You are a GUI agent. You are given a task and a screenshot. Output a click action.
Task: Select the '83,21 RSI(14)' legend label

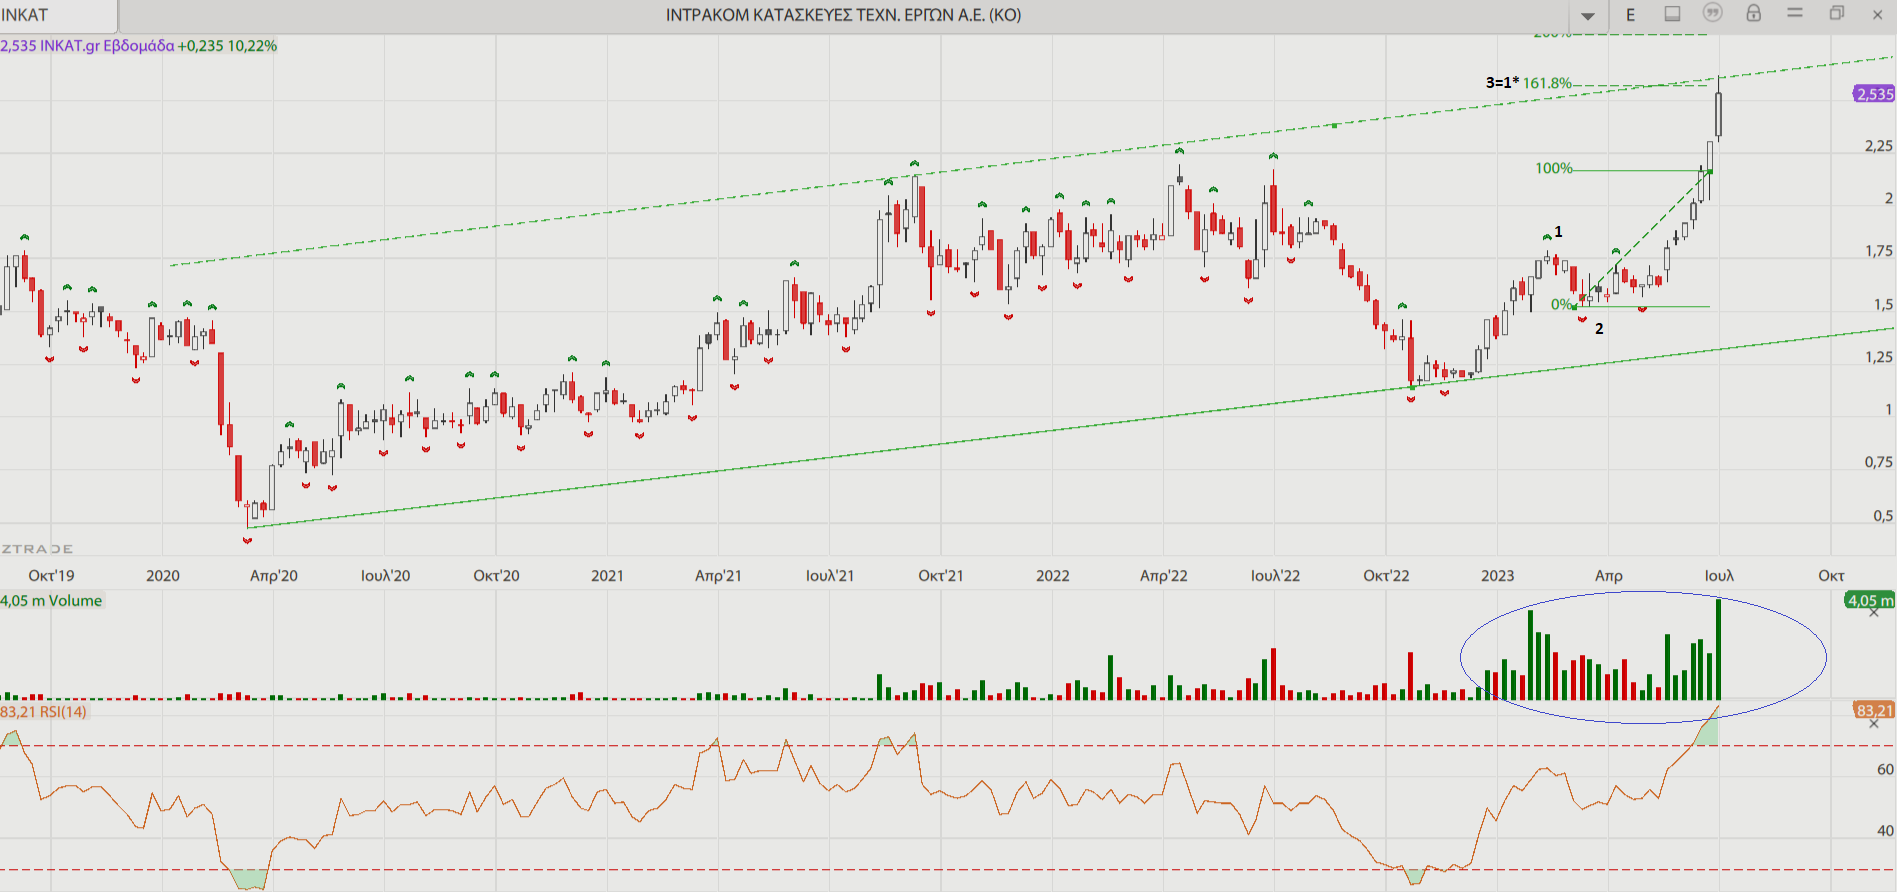[43, 712]
